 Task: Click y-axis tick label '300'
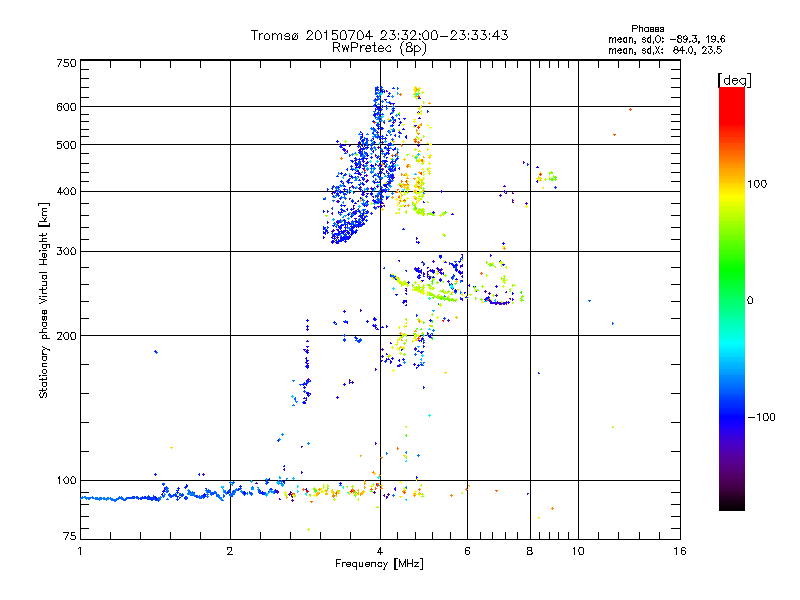[x=66, y=252]
